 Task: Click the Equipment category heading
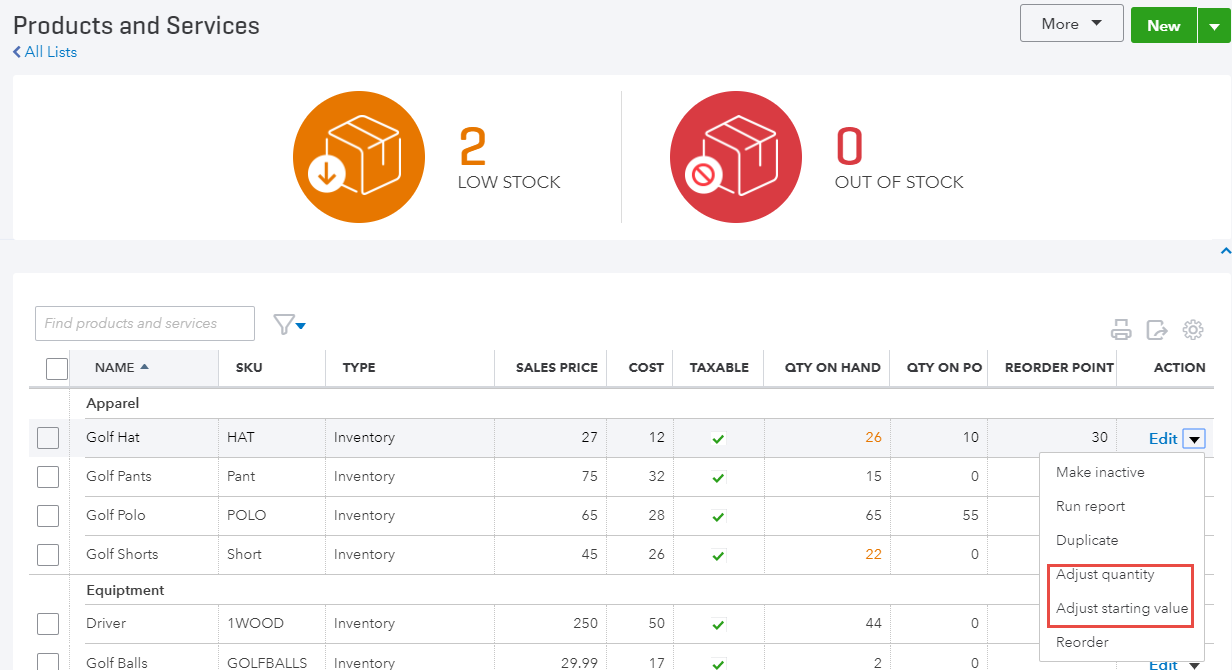[125, 590]
